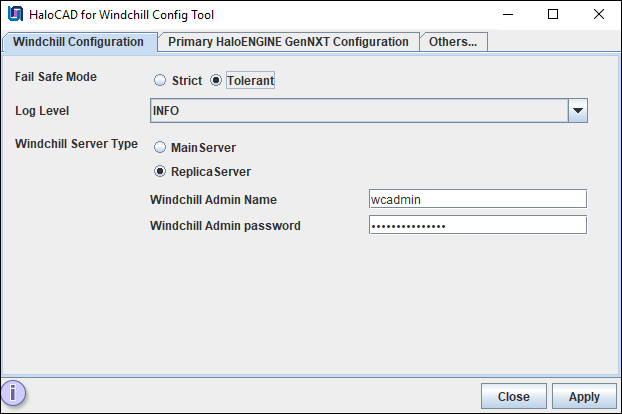Click the Close button
This screenshot has height=414, width=622.
pyautogui.click(x=514, y=396)
